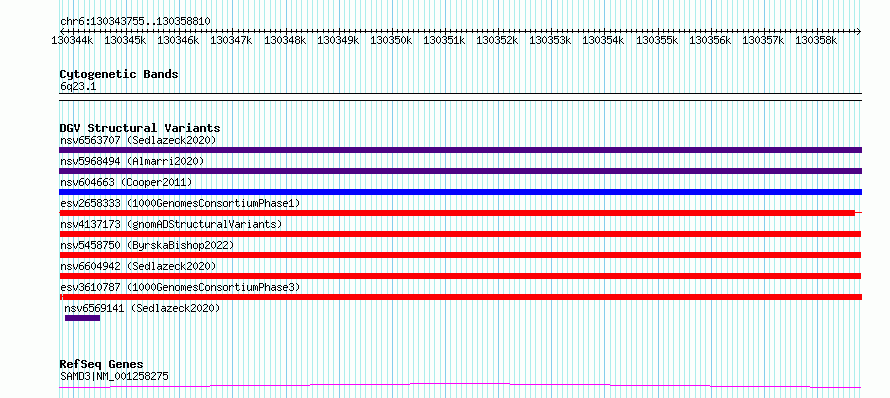Open nsv5458750 (ByrskaBishop2022) label
The height and width of the screenshot is (398, 890).
click(x=146, y=245)
